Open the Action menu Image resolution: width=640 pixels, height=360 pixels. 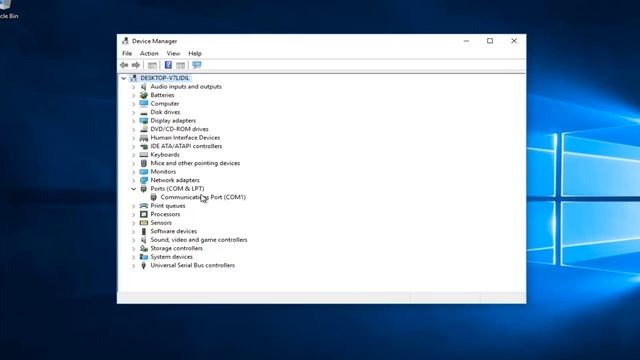(149, 53)
